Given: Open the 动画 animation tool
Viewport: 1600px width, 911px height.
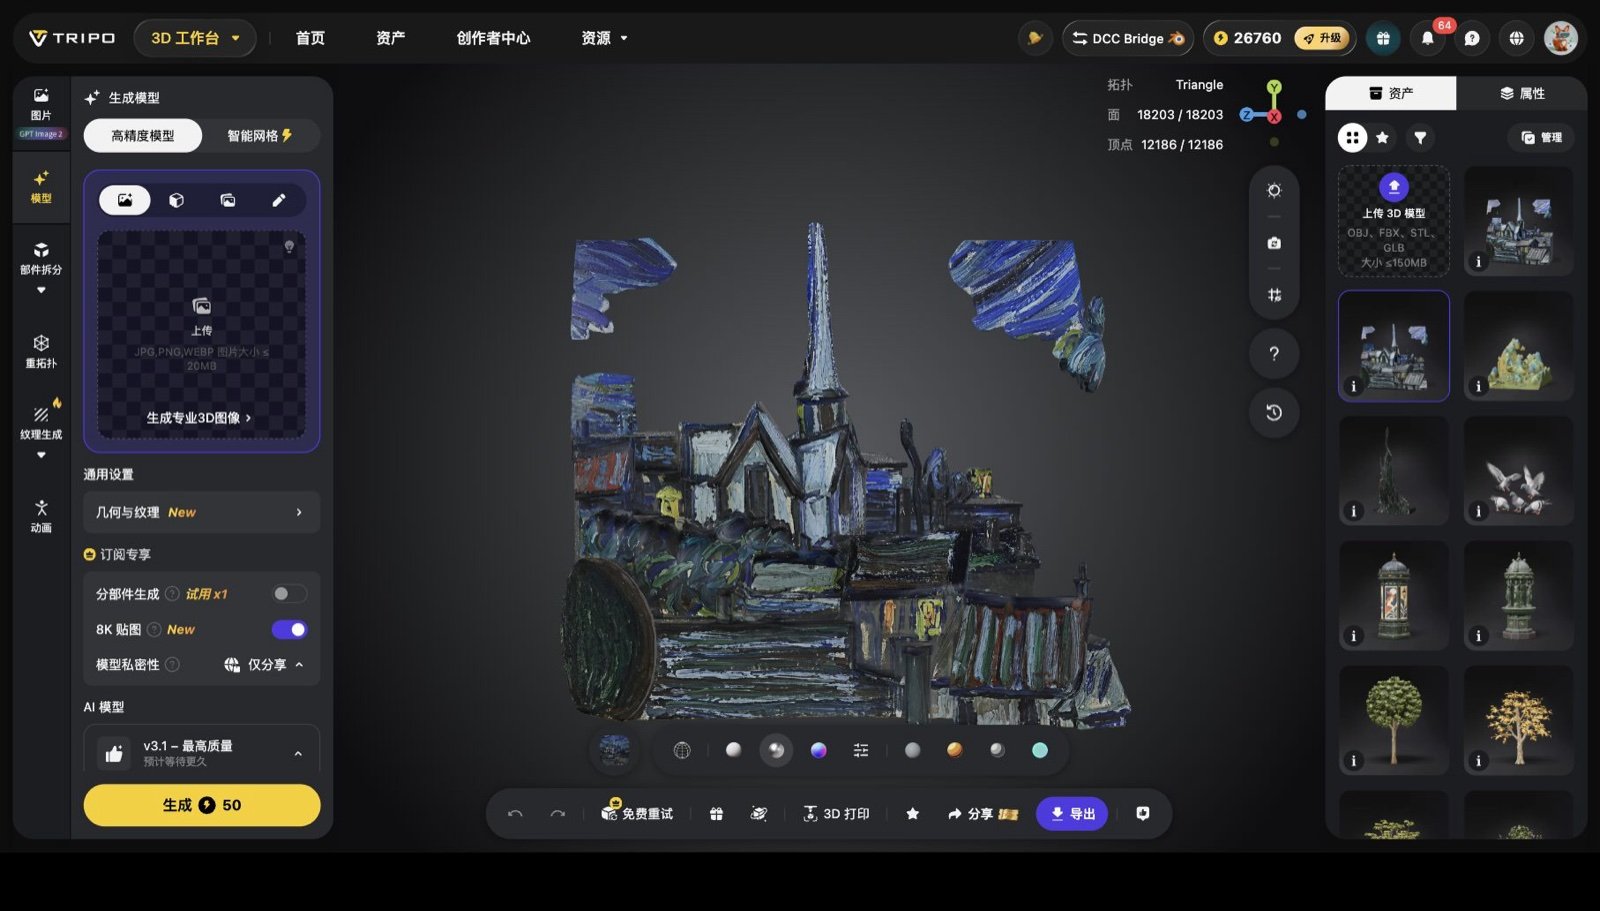Looking at the screenshot, I should 41,516.
